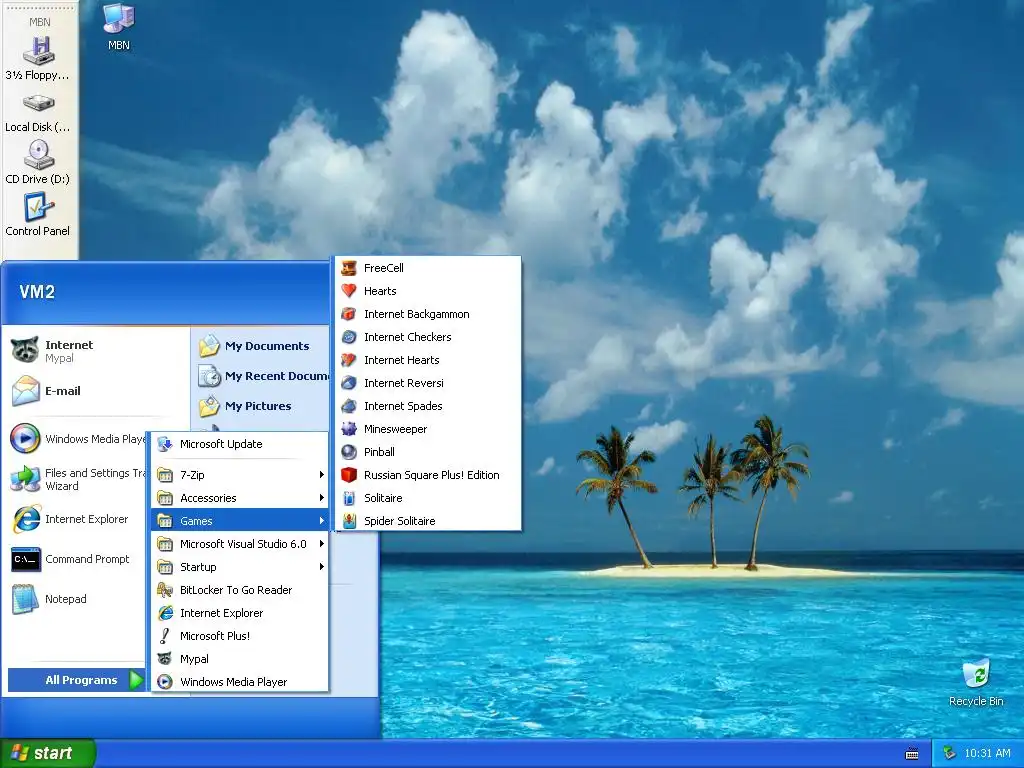Viewport: 1024px width, 768px height.
Task: Open the Files and Settings Transfer Wizard
Action: 77,479
